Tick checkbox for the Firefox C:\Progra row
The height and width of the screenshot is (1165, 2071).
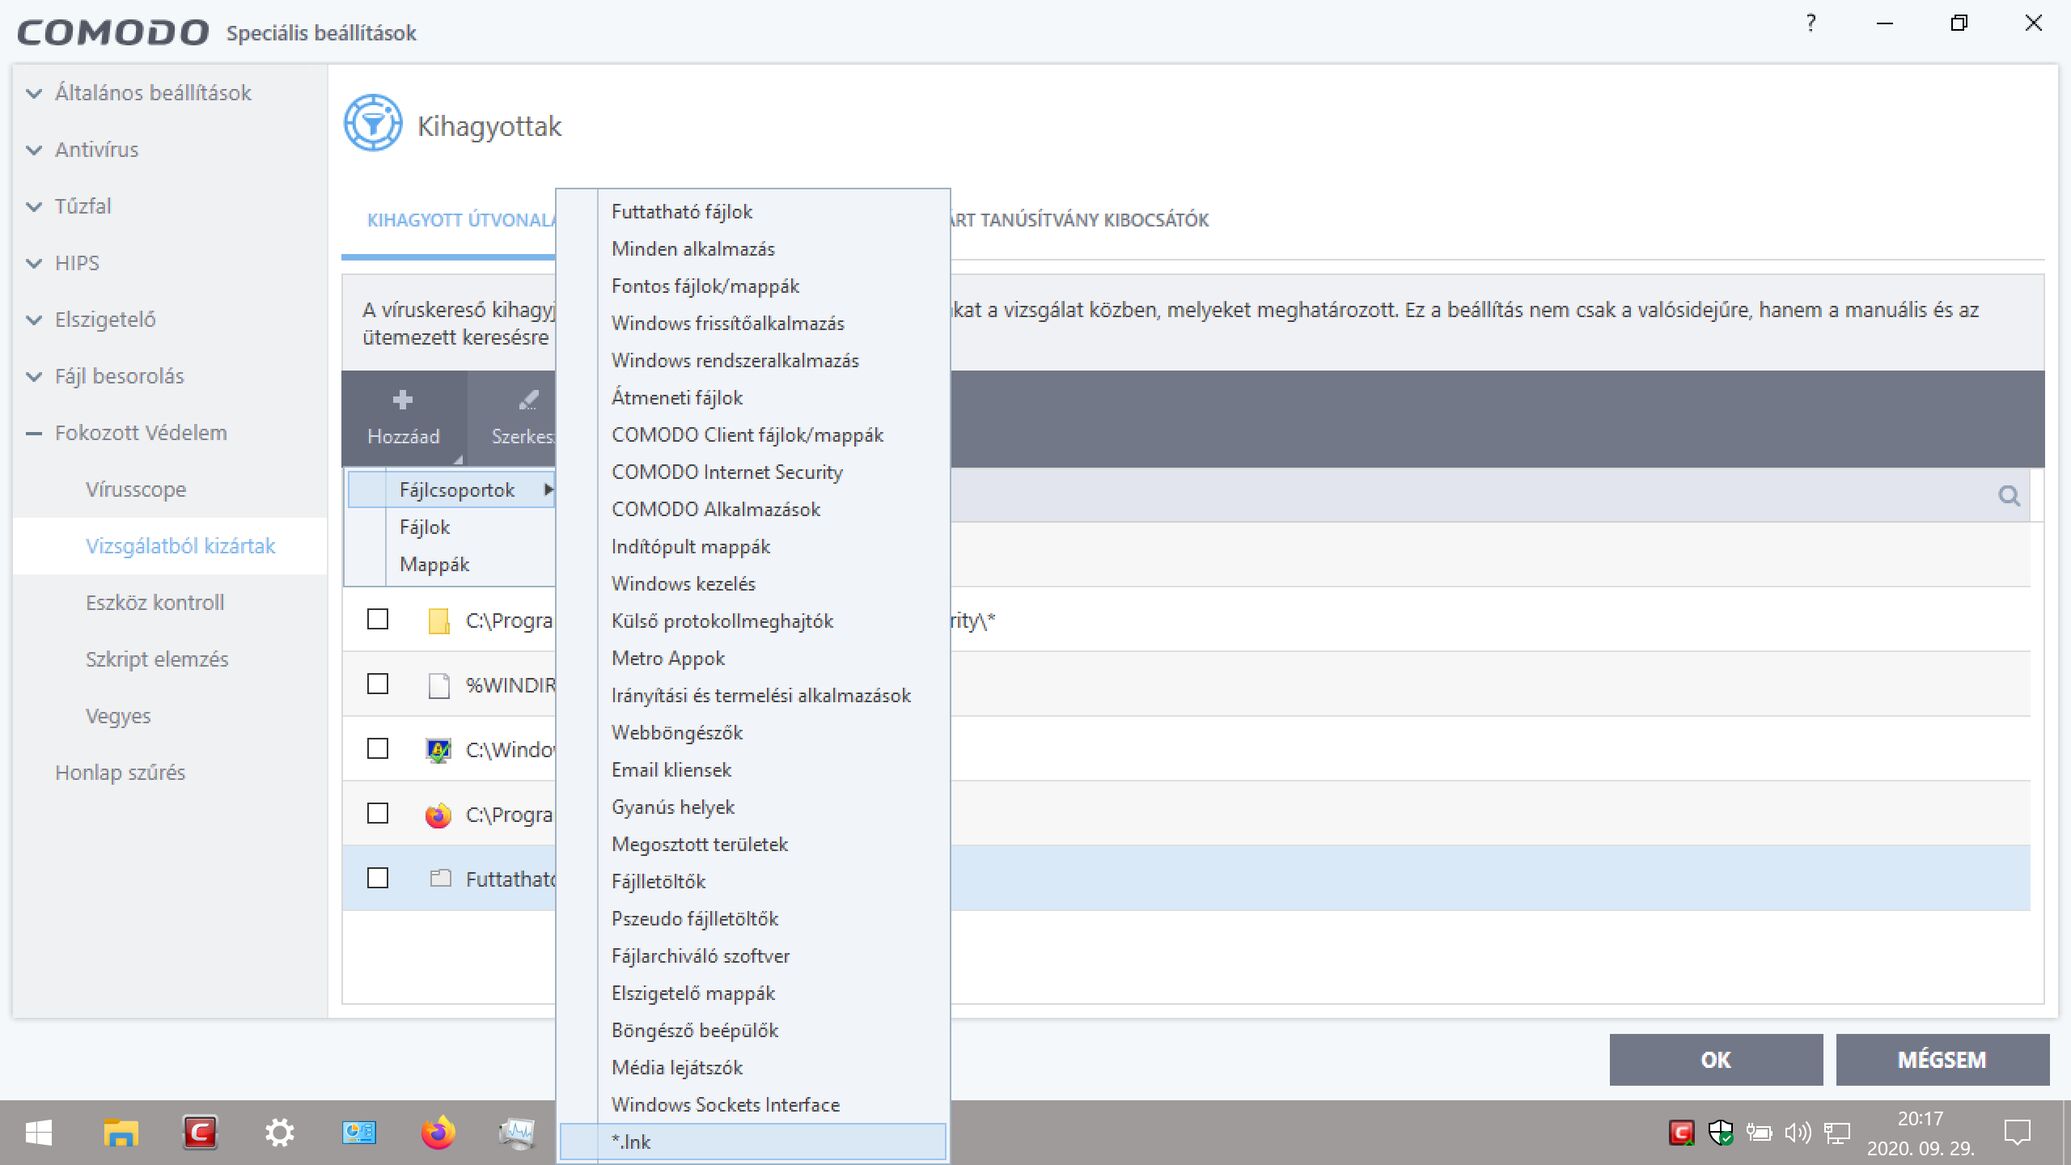pos(377,814)
